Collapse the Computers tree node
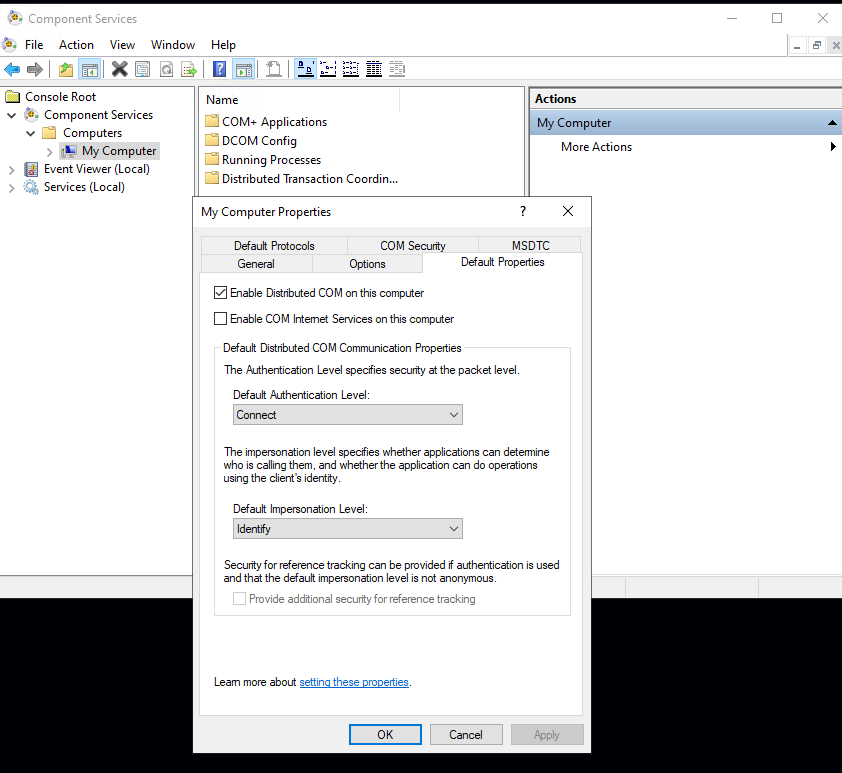The image size is (842, 773). pyautogui.click(x=31, y=133)
